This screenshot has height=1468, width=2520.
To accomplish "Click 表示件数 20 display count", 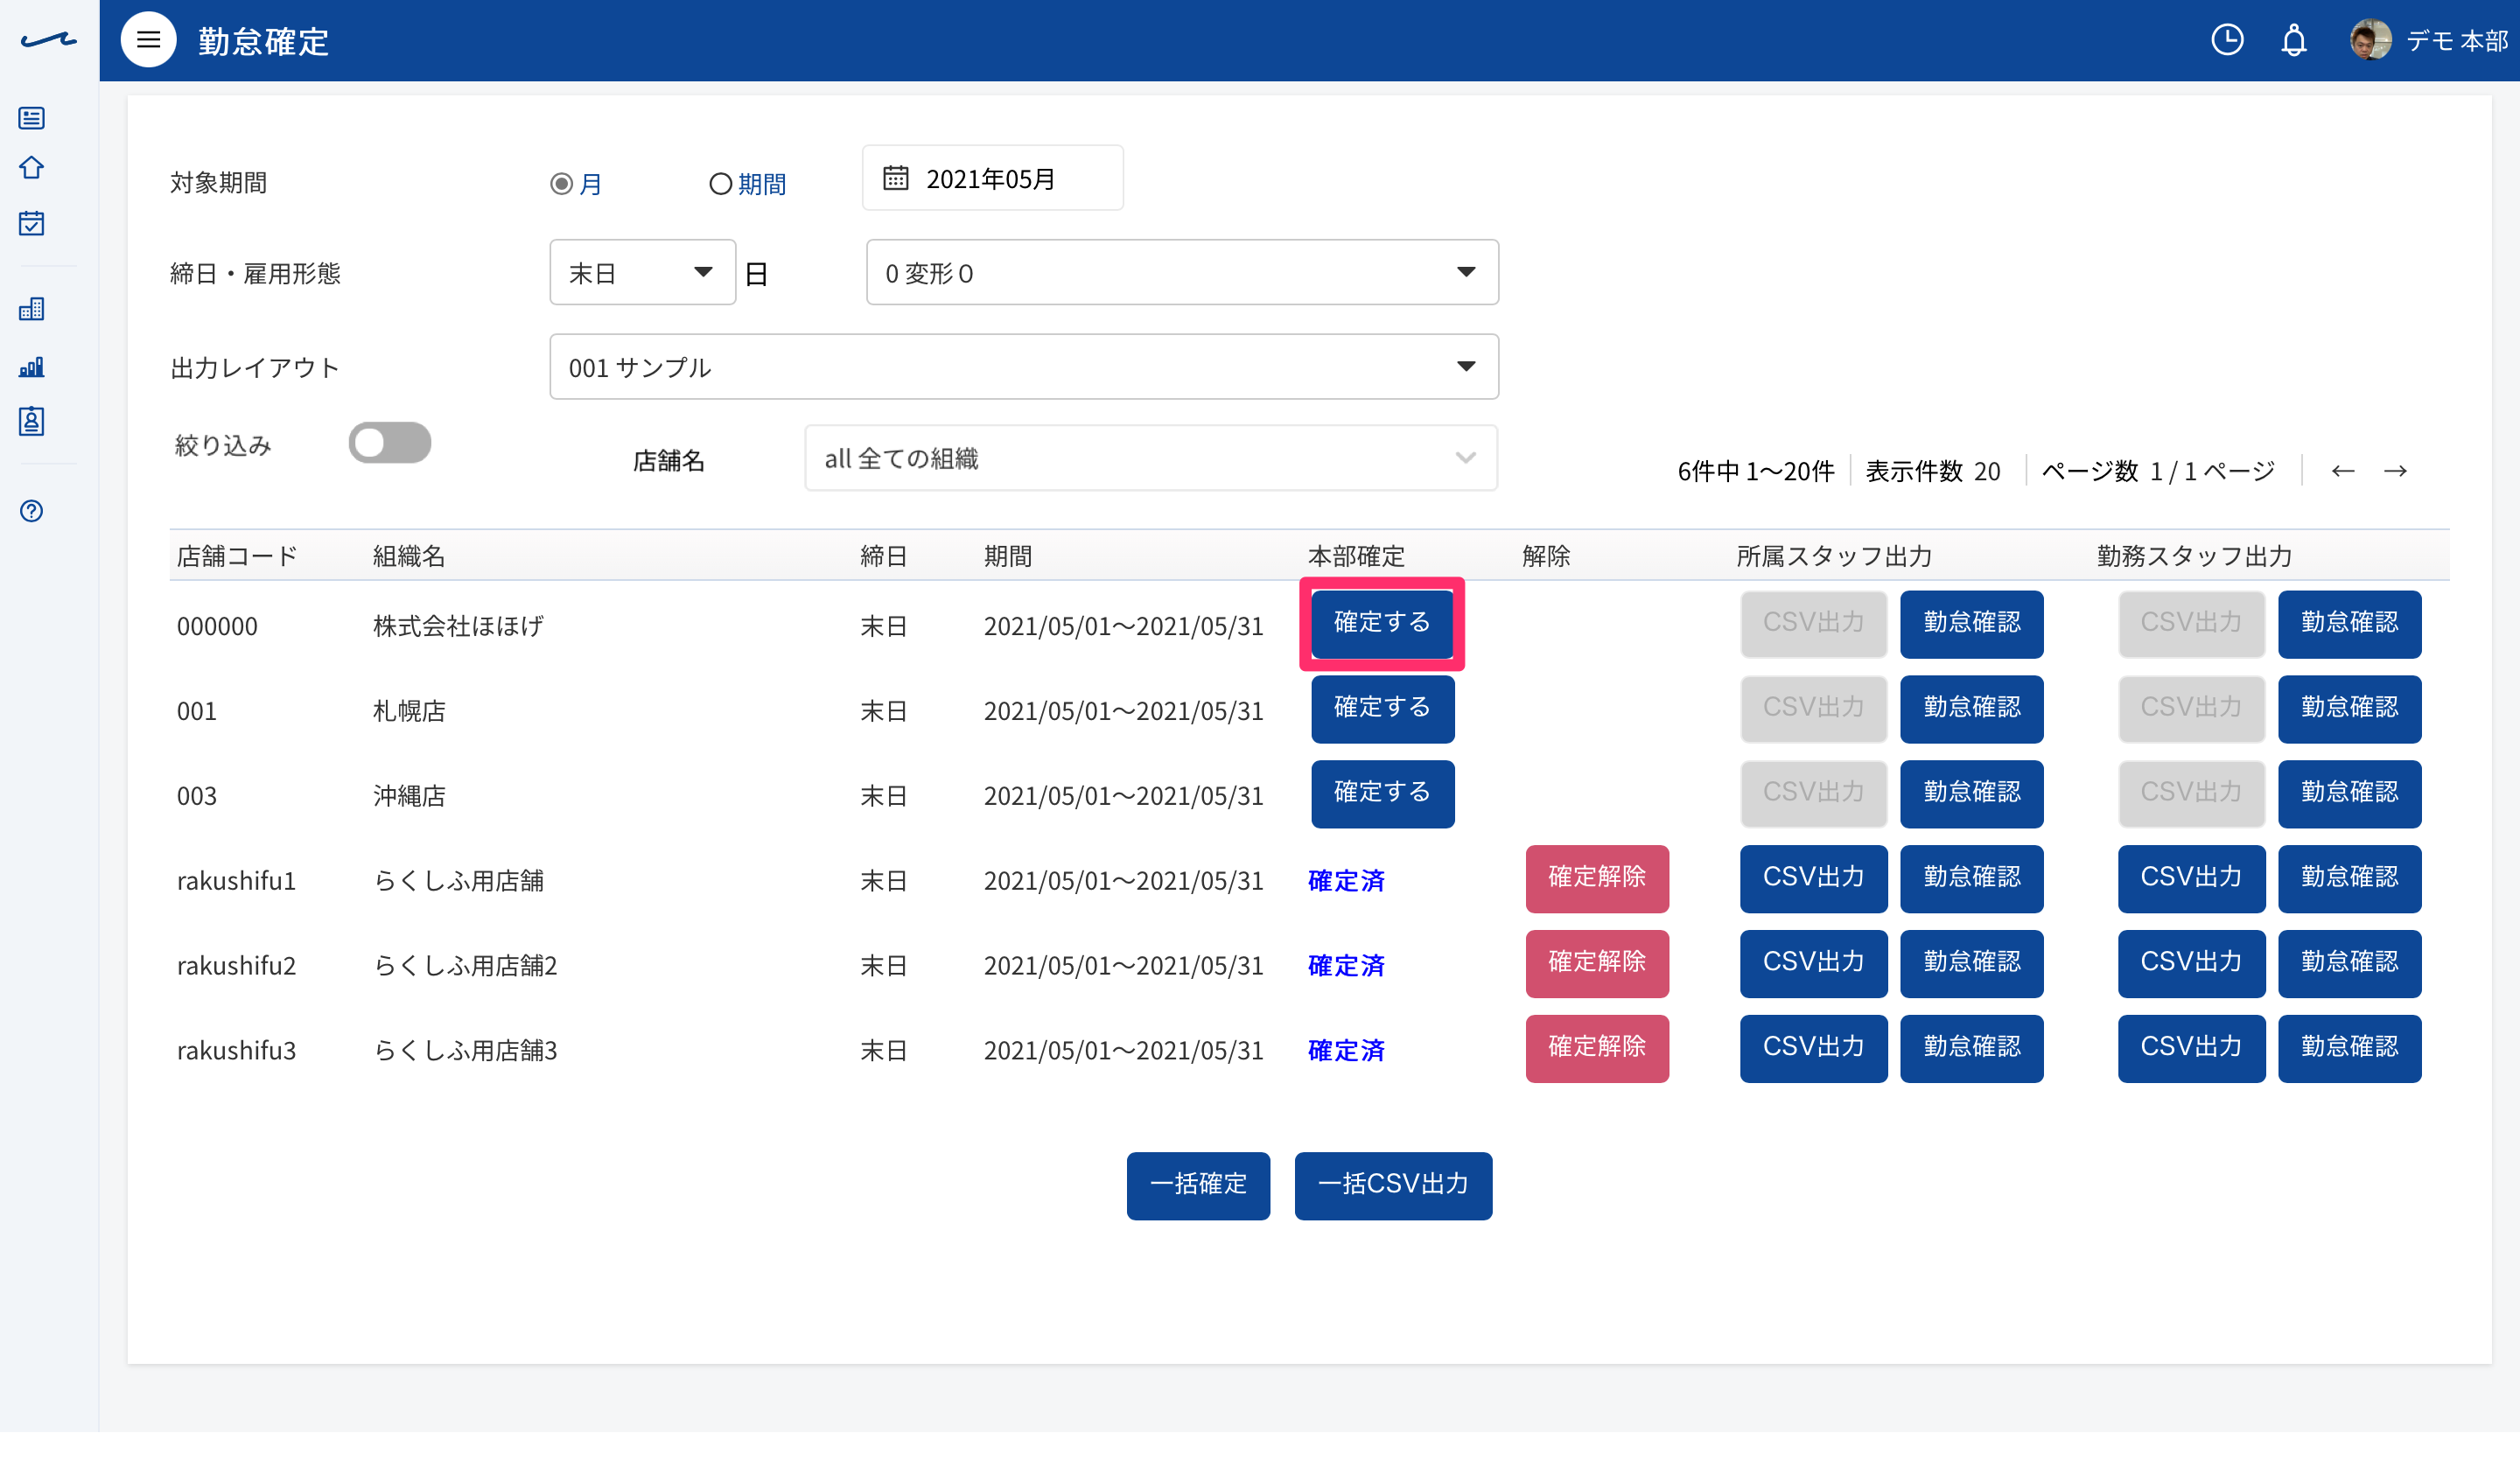I will [1933, 471].
